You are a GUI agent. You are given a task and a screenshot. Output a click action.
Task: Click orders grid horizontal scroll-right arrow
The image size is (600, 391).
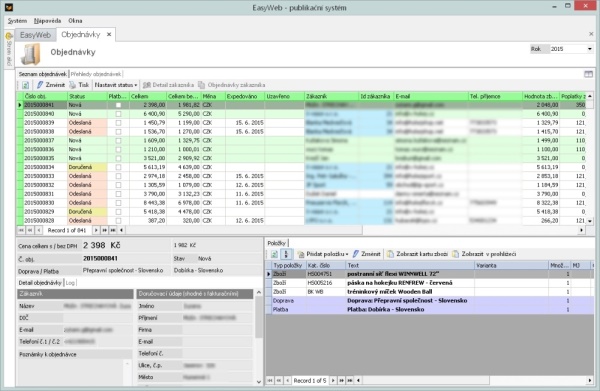(x=582, y=230)
